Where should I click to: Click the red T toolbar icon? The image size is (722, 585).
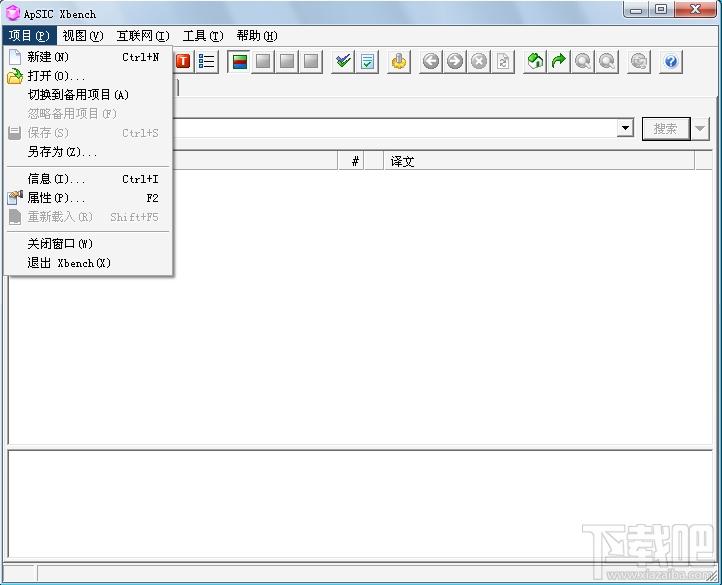183,61
